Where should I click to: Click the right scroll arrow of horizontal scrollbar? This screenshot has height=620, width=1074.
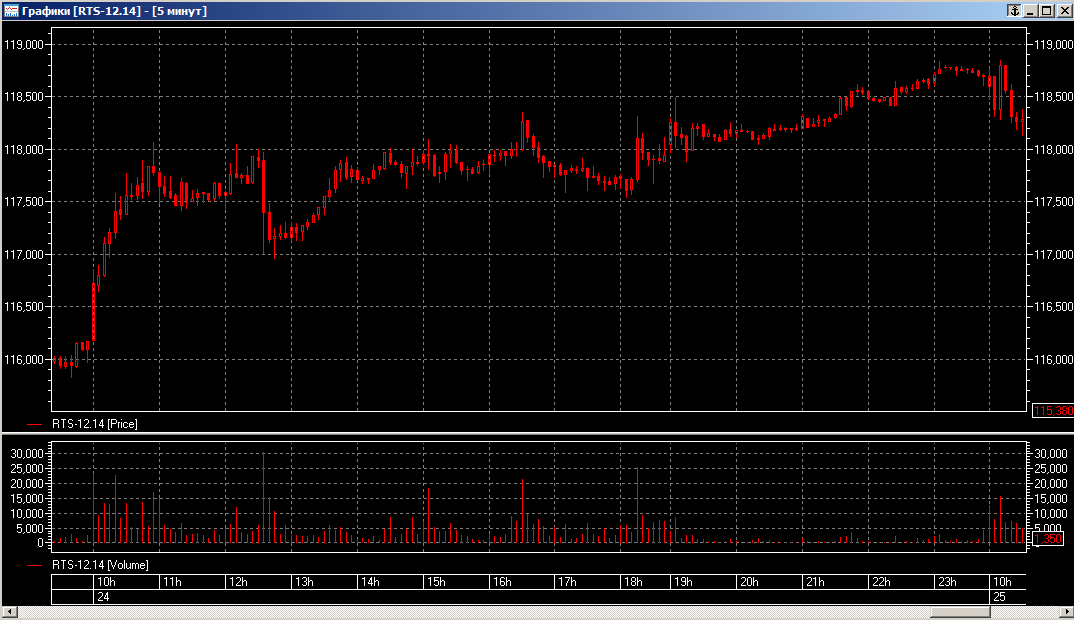1063,612
